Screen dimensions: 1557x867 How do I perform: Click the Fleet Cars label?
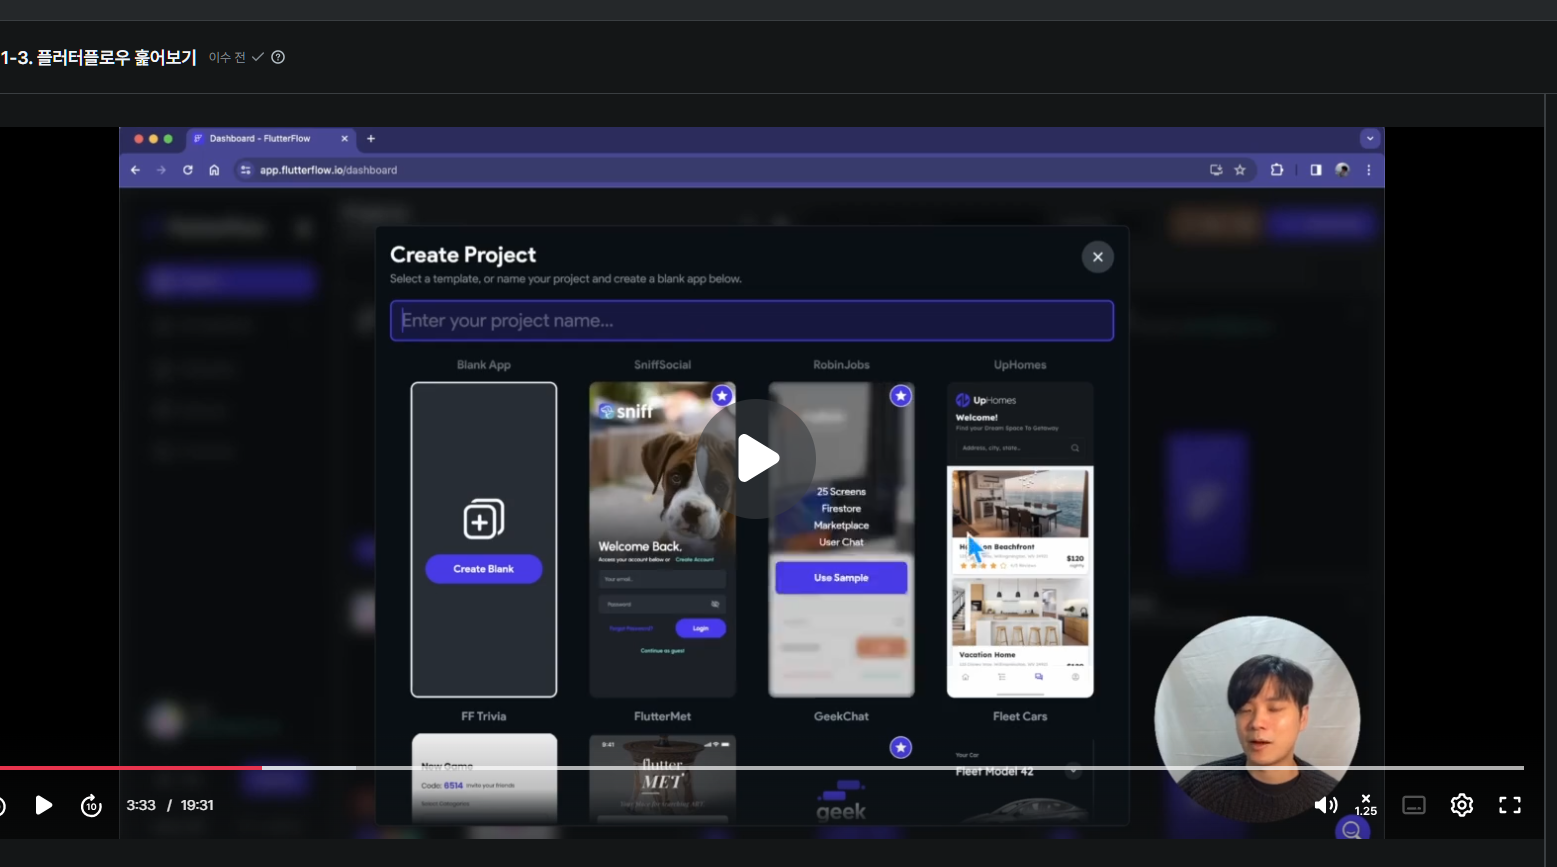click(1020, 716)
